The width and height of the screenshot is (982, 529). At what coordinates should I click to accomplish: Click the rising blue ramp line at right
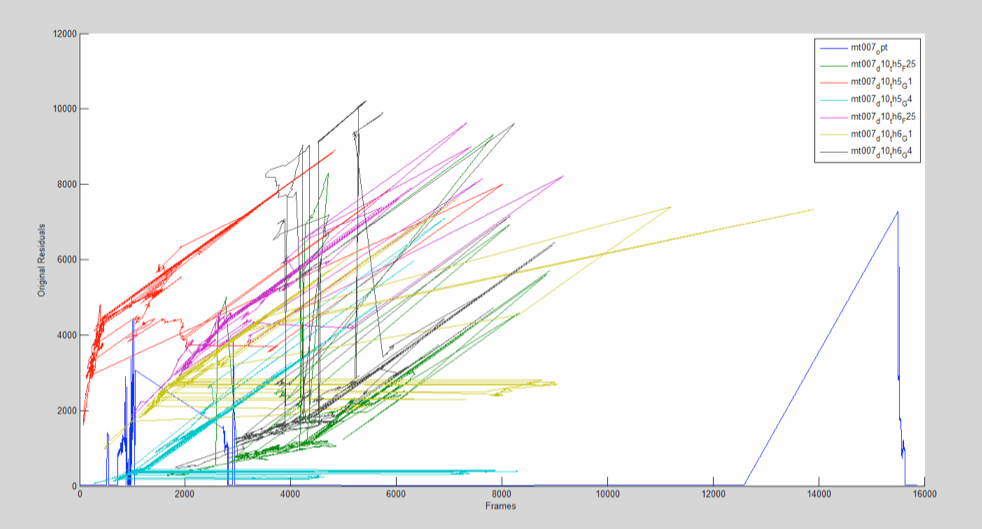coord(820,350)
